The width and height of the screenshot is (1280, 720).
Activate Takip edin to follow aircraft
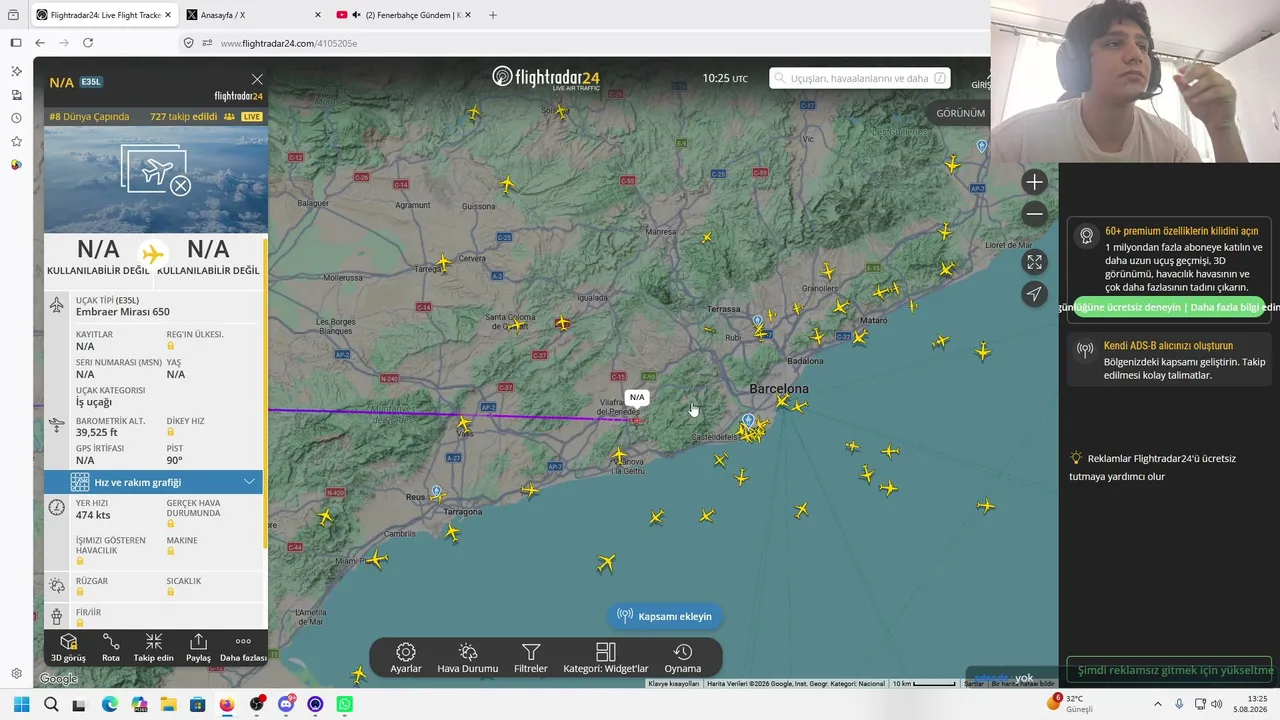pyautogui.click(x=154, y=648)
